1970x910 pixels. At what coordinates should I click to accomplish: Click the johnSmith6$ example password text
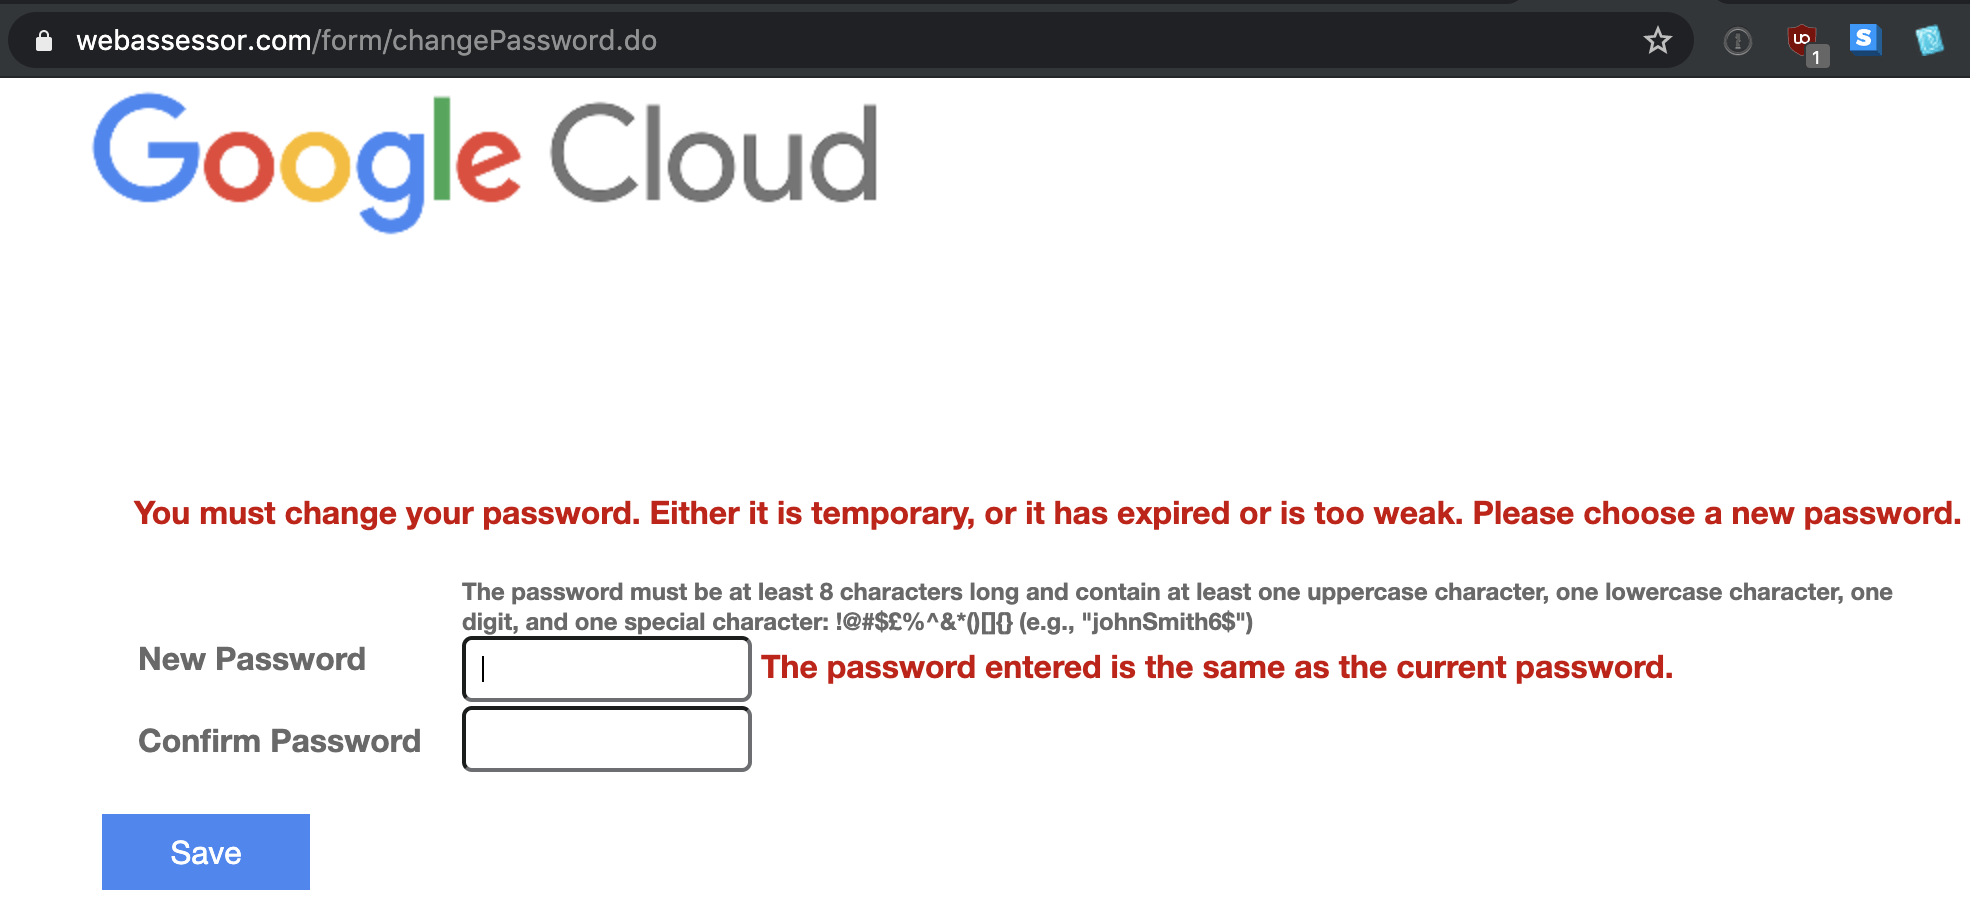click(1165, 622)
